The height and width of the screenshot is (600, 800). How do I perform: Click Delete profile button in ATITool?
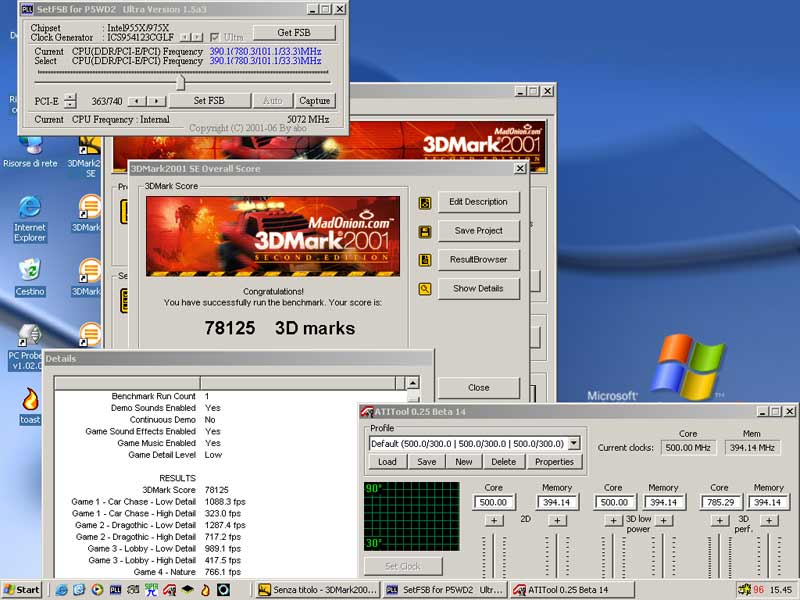[x=504, y=462]
